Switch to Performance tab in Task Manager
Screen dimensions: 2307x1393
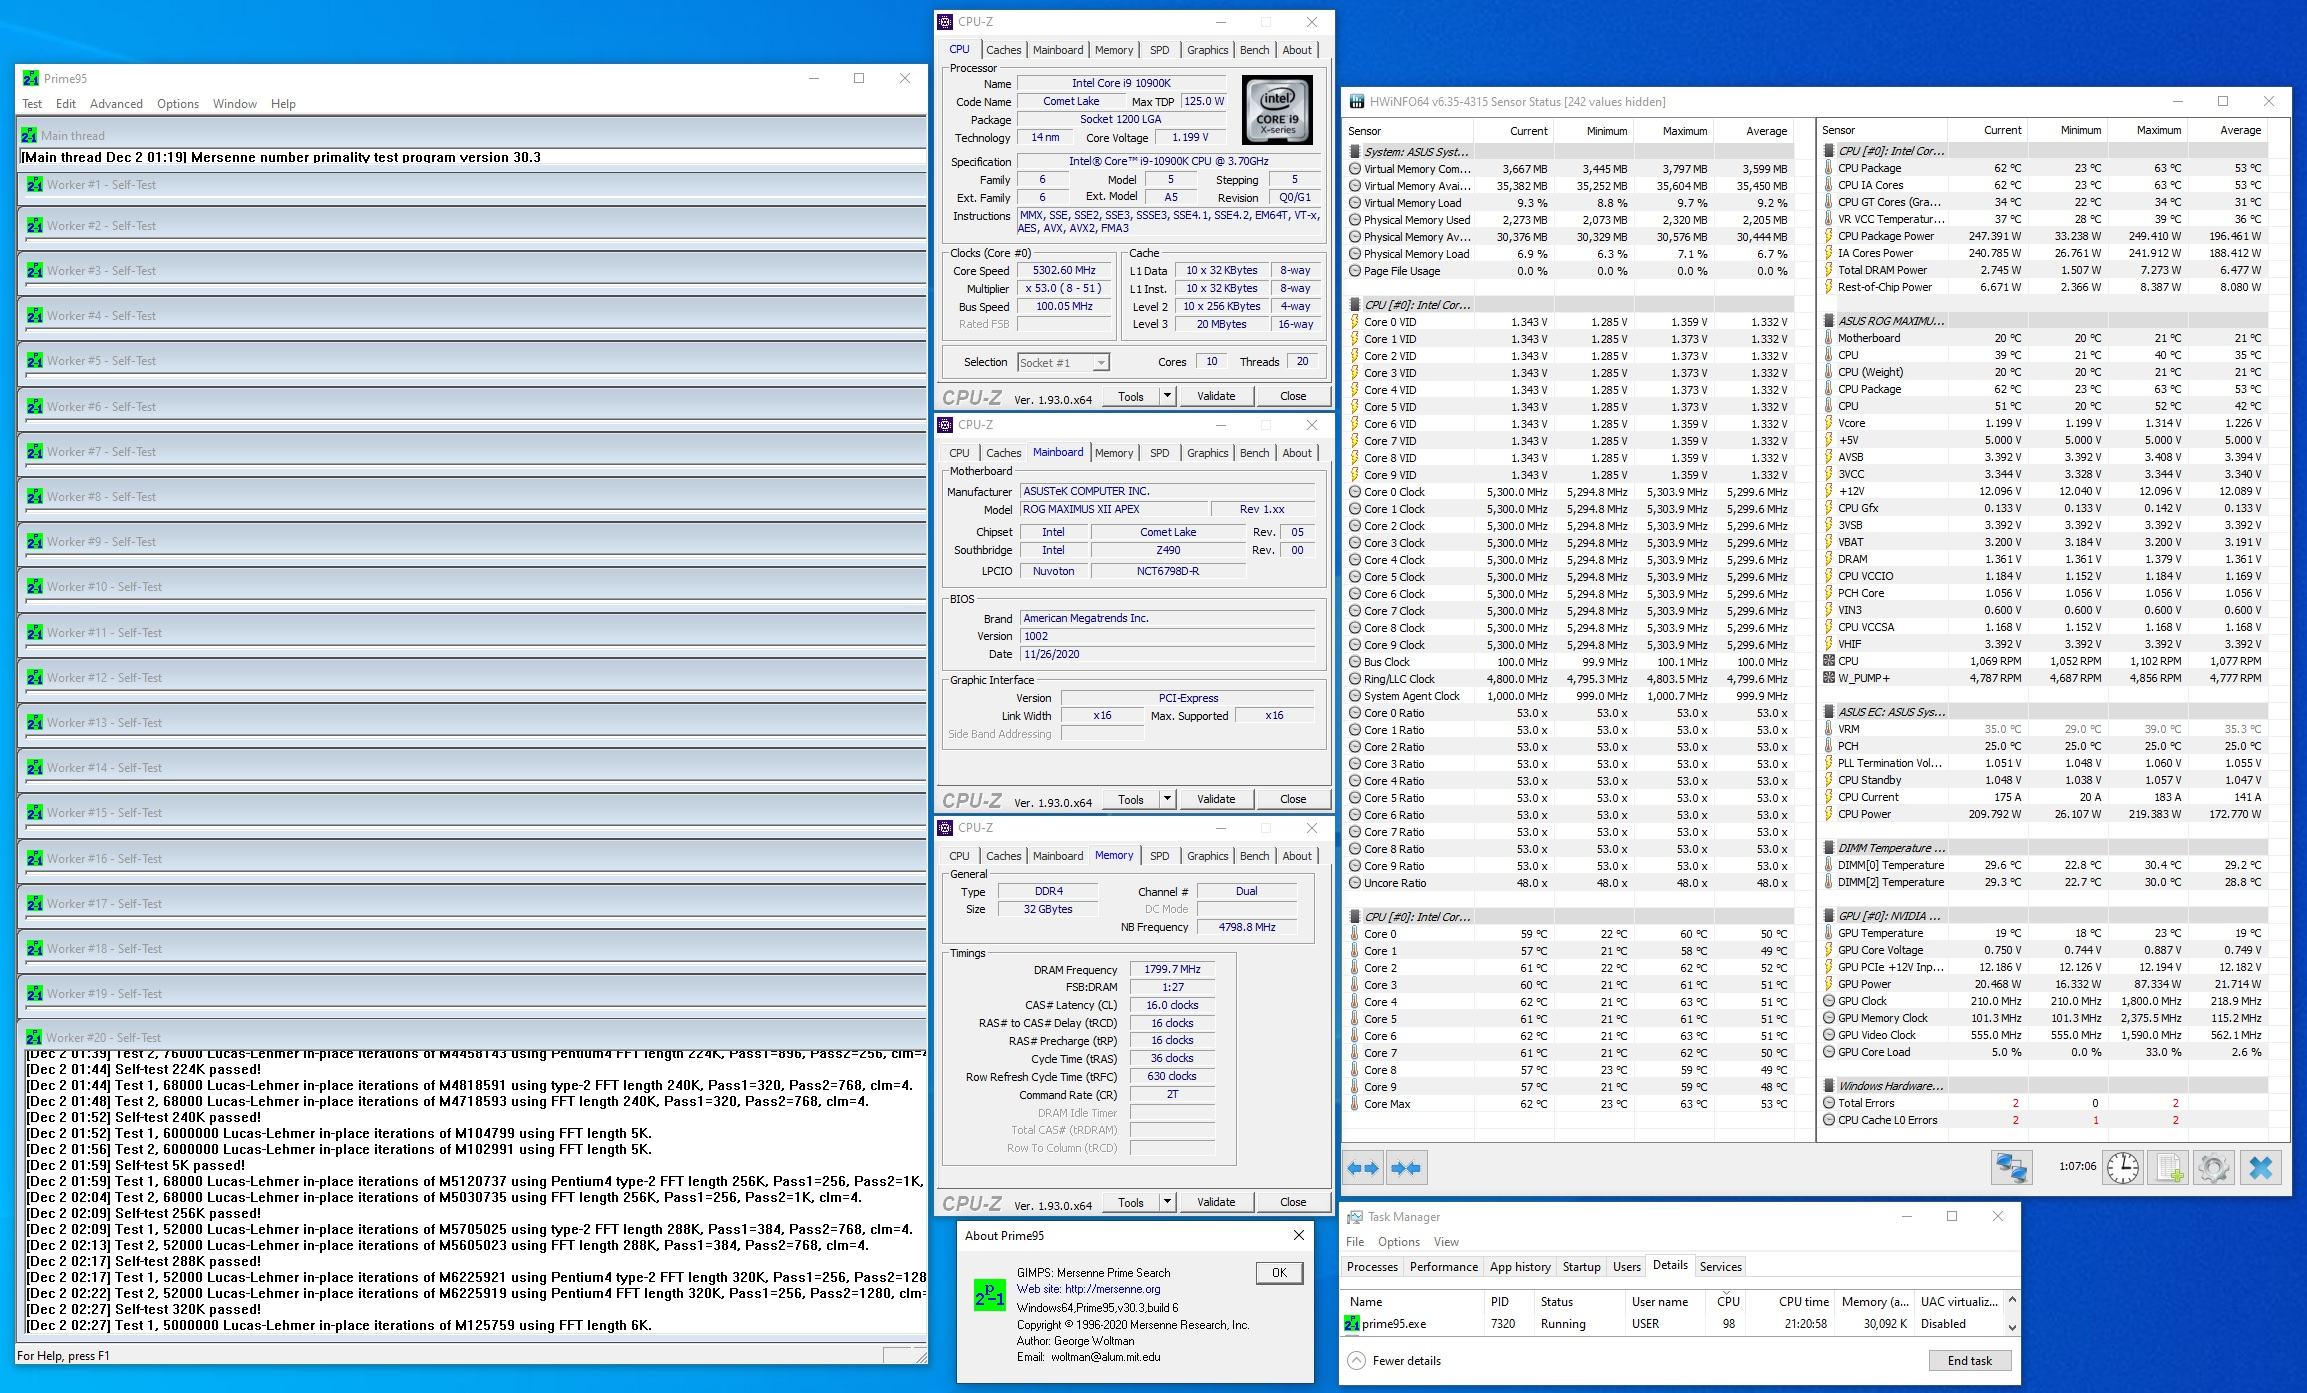coord(1443,1267)
